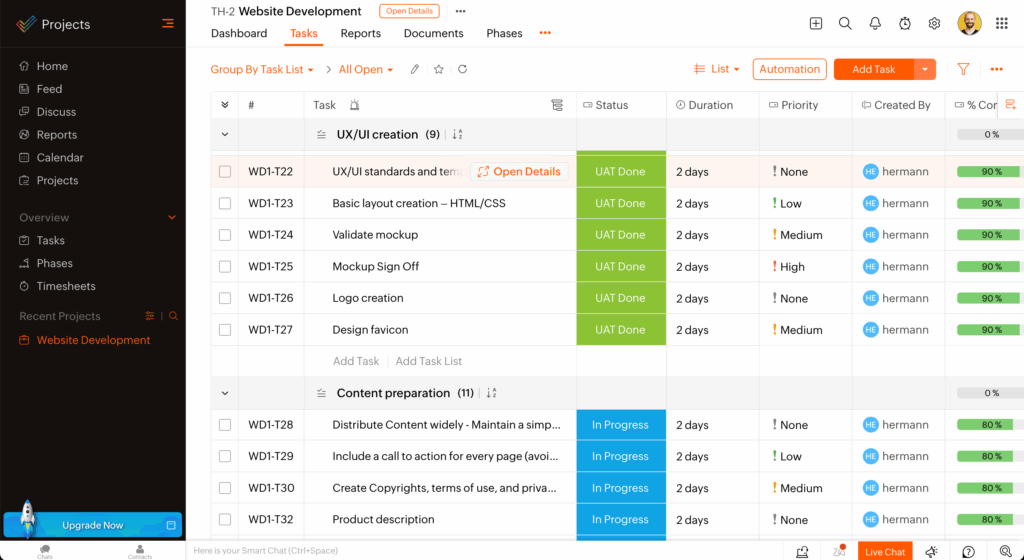Open the timer stopwatch icon
1024x560 pixels.
tap(904, 23)
